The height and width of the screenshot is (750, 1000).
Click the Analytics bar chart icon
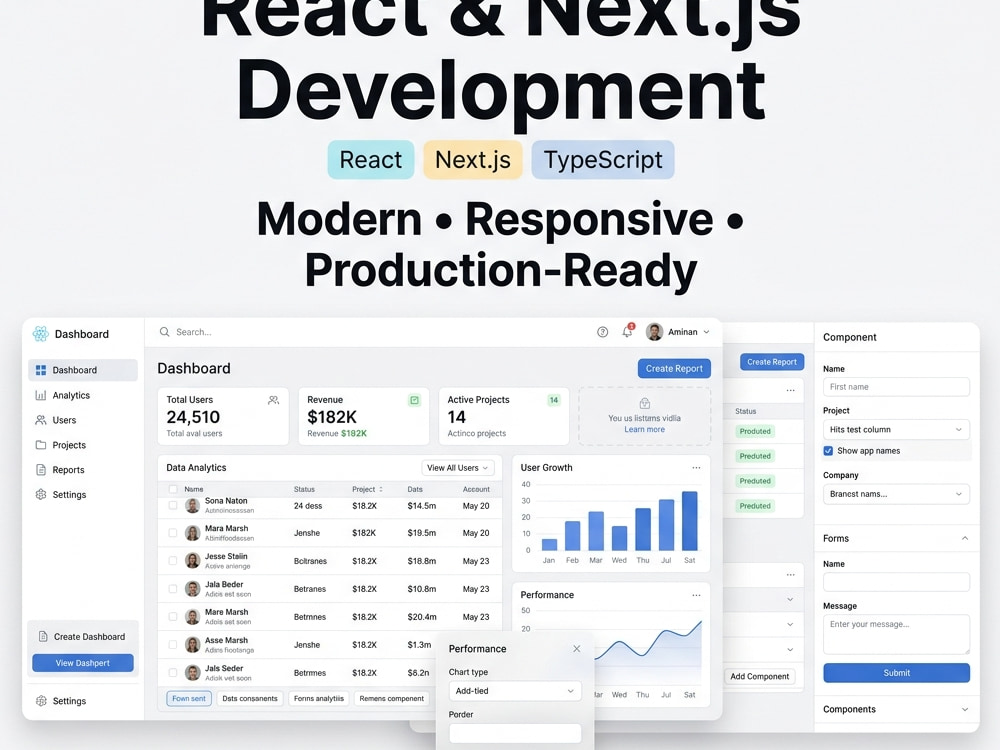41,395
